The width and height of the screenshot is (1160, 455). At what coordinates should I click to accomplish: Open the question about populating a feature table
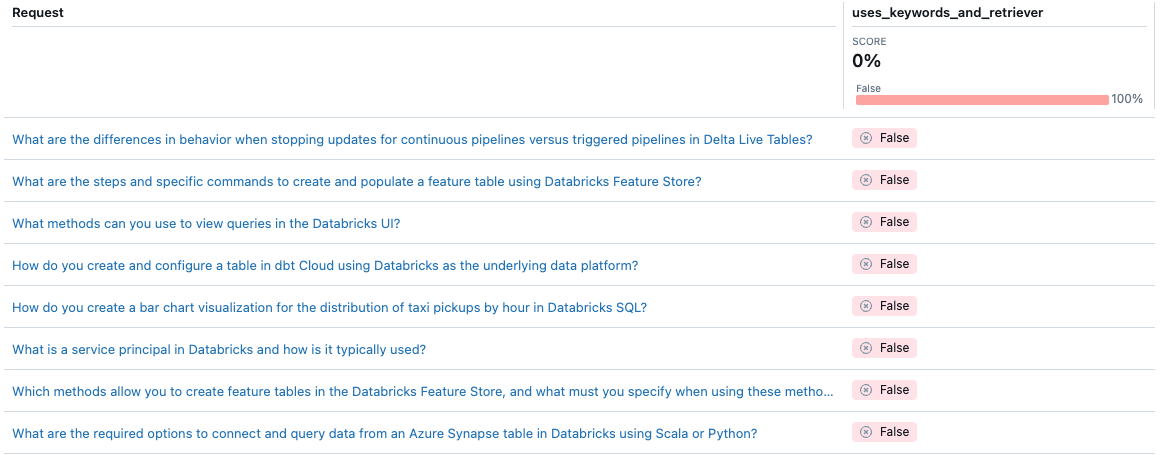click(357, 182)
